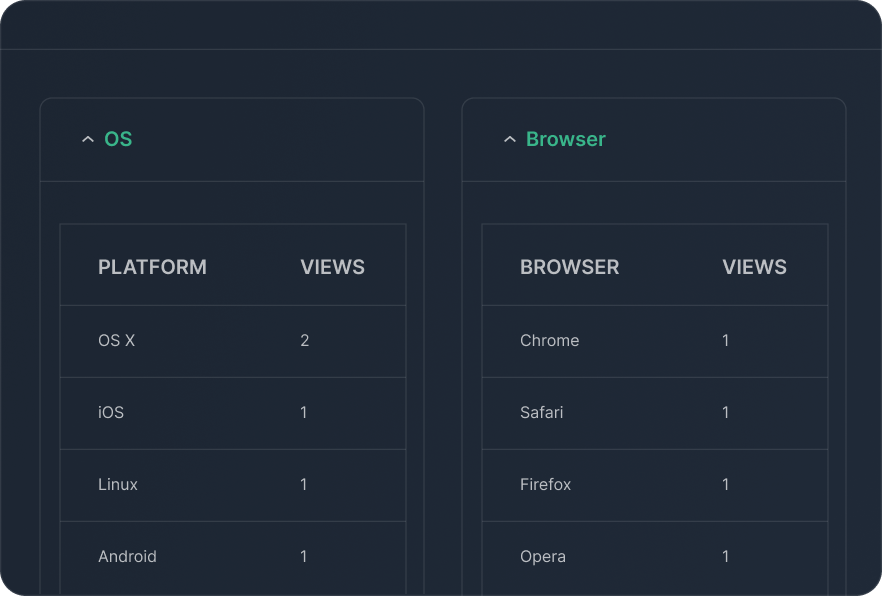
Task: Select the PLATFORM column header
Action: (x=152, y=267)
